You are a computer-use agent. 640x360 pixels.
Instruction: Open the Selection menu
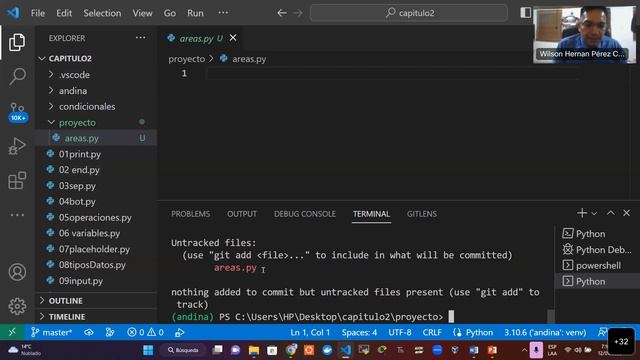point(102,13)
